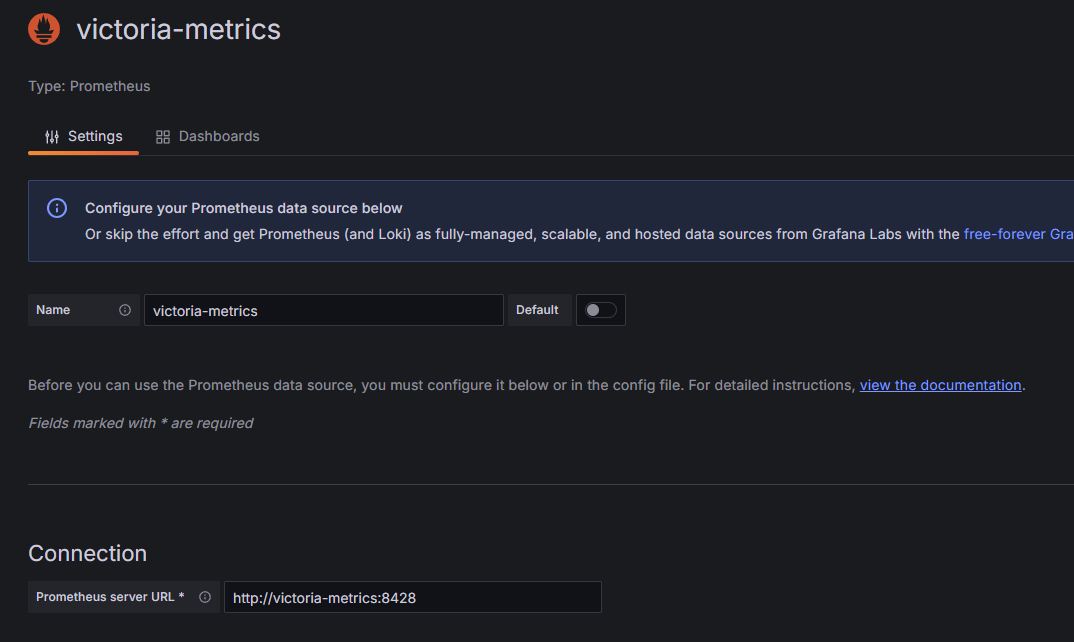Click the info icon beside the Name label
Screen dimensions: 1074x642
(x=125, y=310)
